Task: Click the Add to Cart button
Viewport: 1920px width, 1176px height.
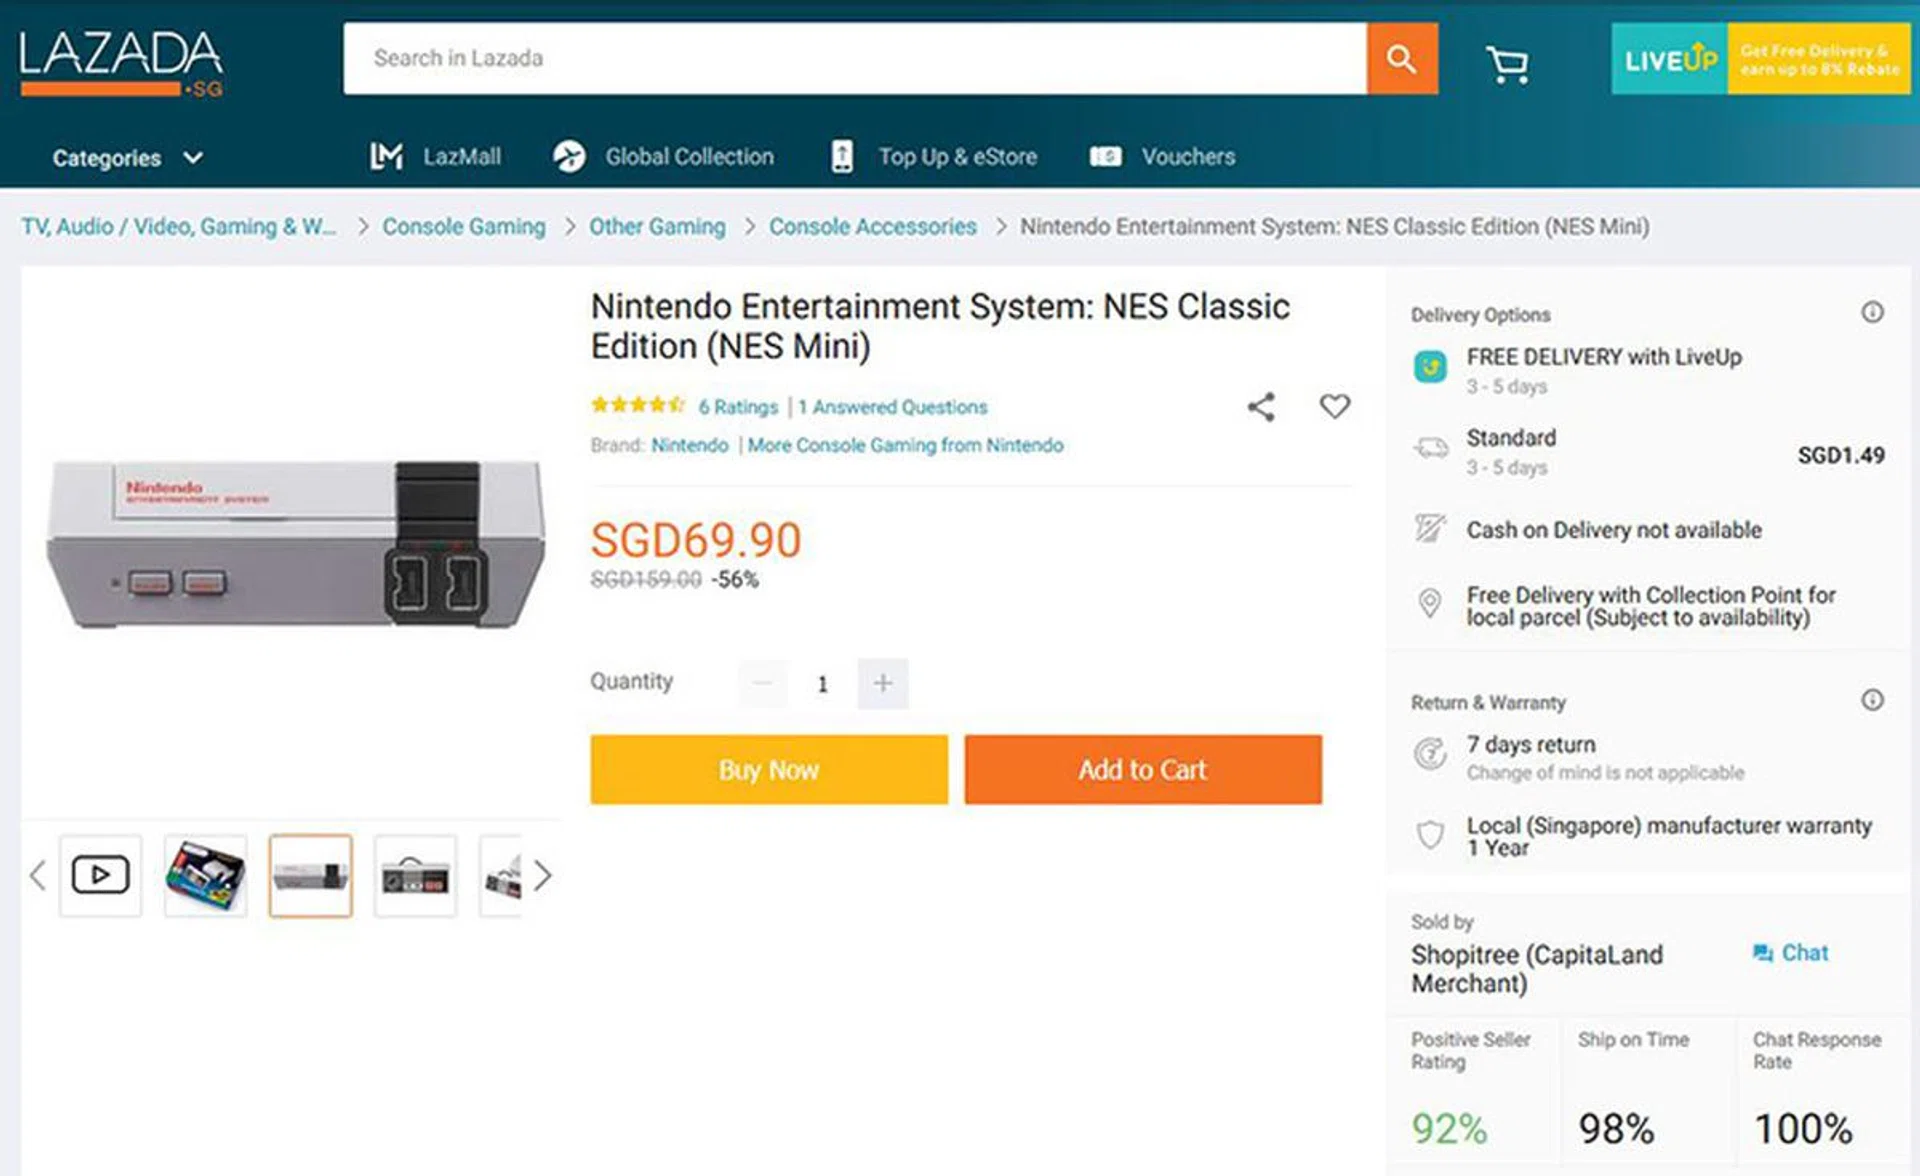Action: [x=1142, y=769]
